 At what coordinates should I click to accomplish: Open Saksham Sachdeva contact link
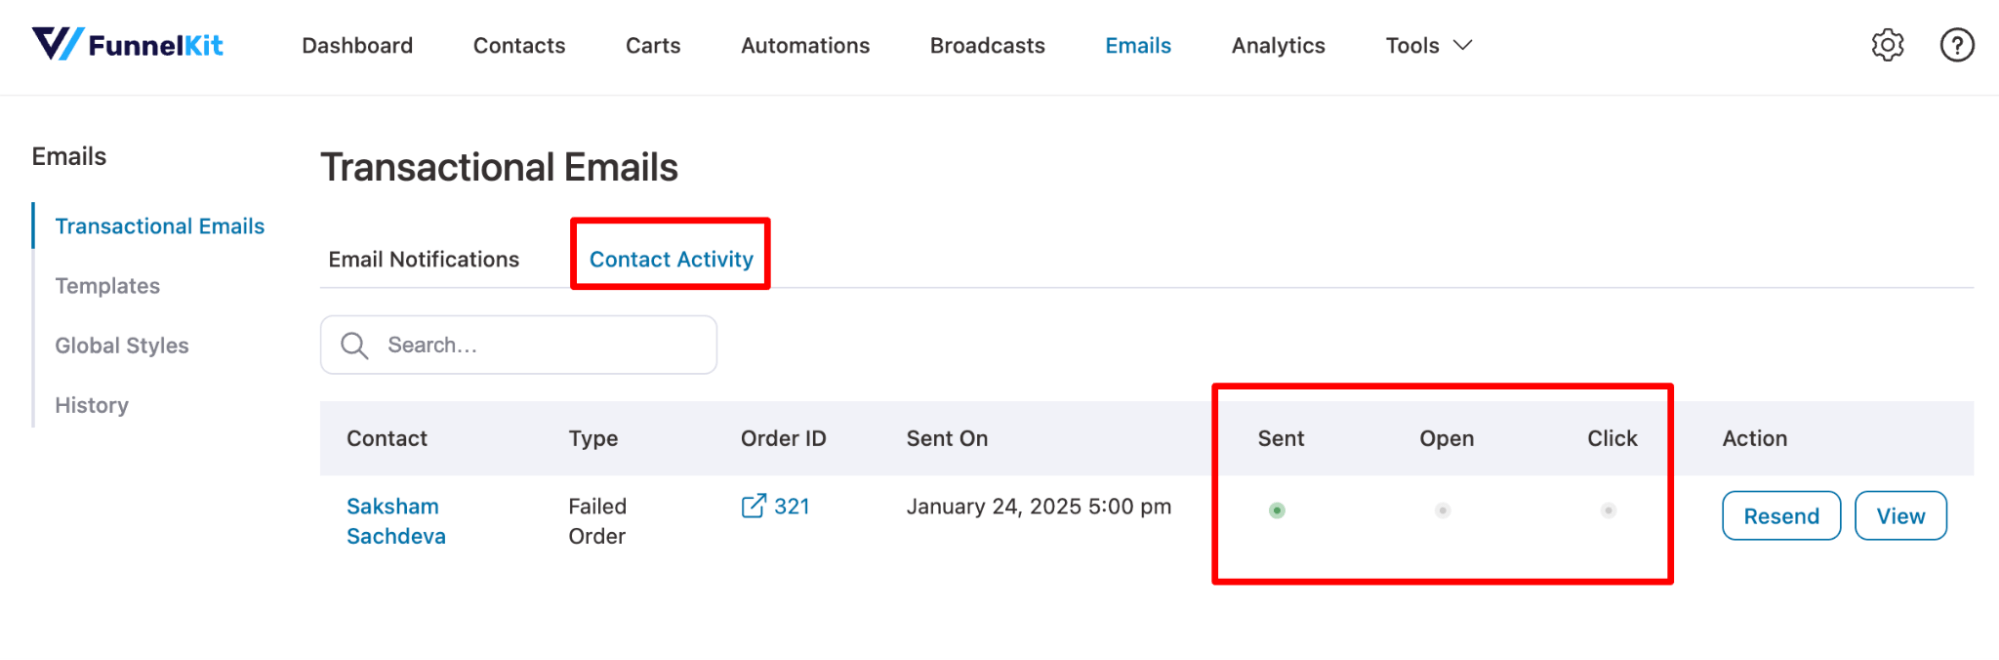click(396, 522)
